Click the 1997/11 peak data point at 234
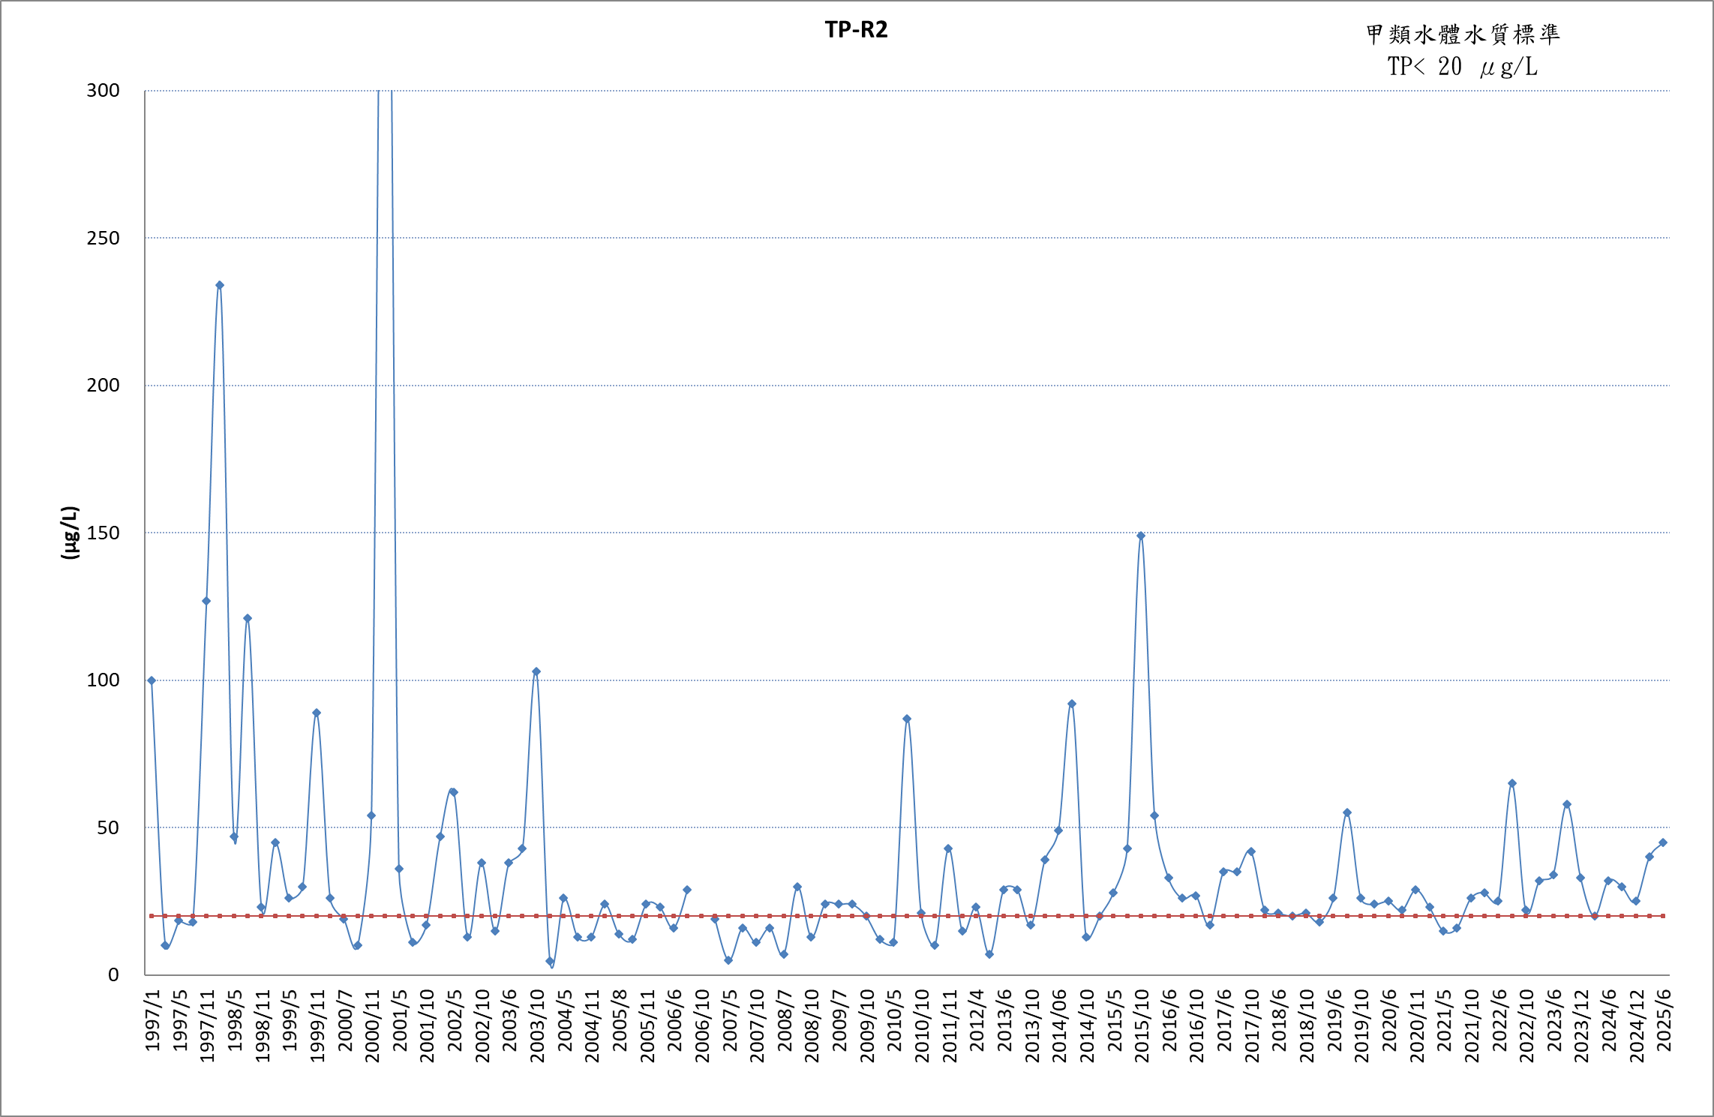The height and width of the screenshot is (1117, 1714). pos(220,285)
